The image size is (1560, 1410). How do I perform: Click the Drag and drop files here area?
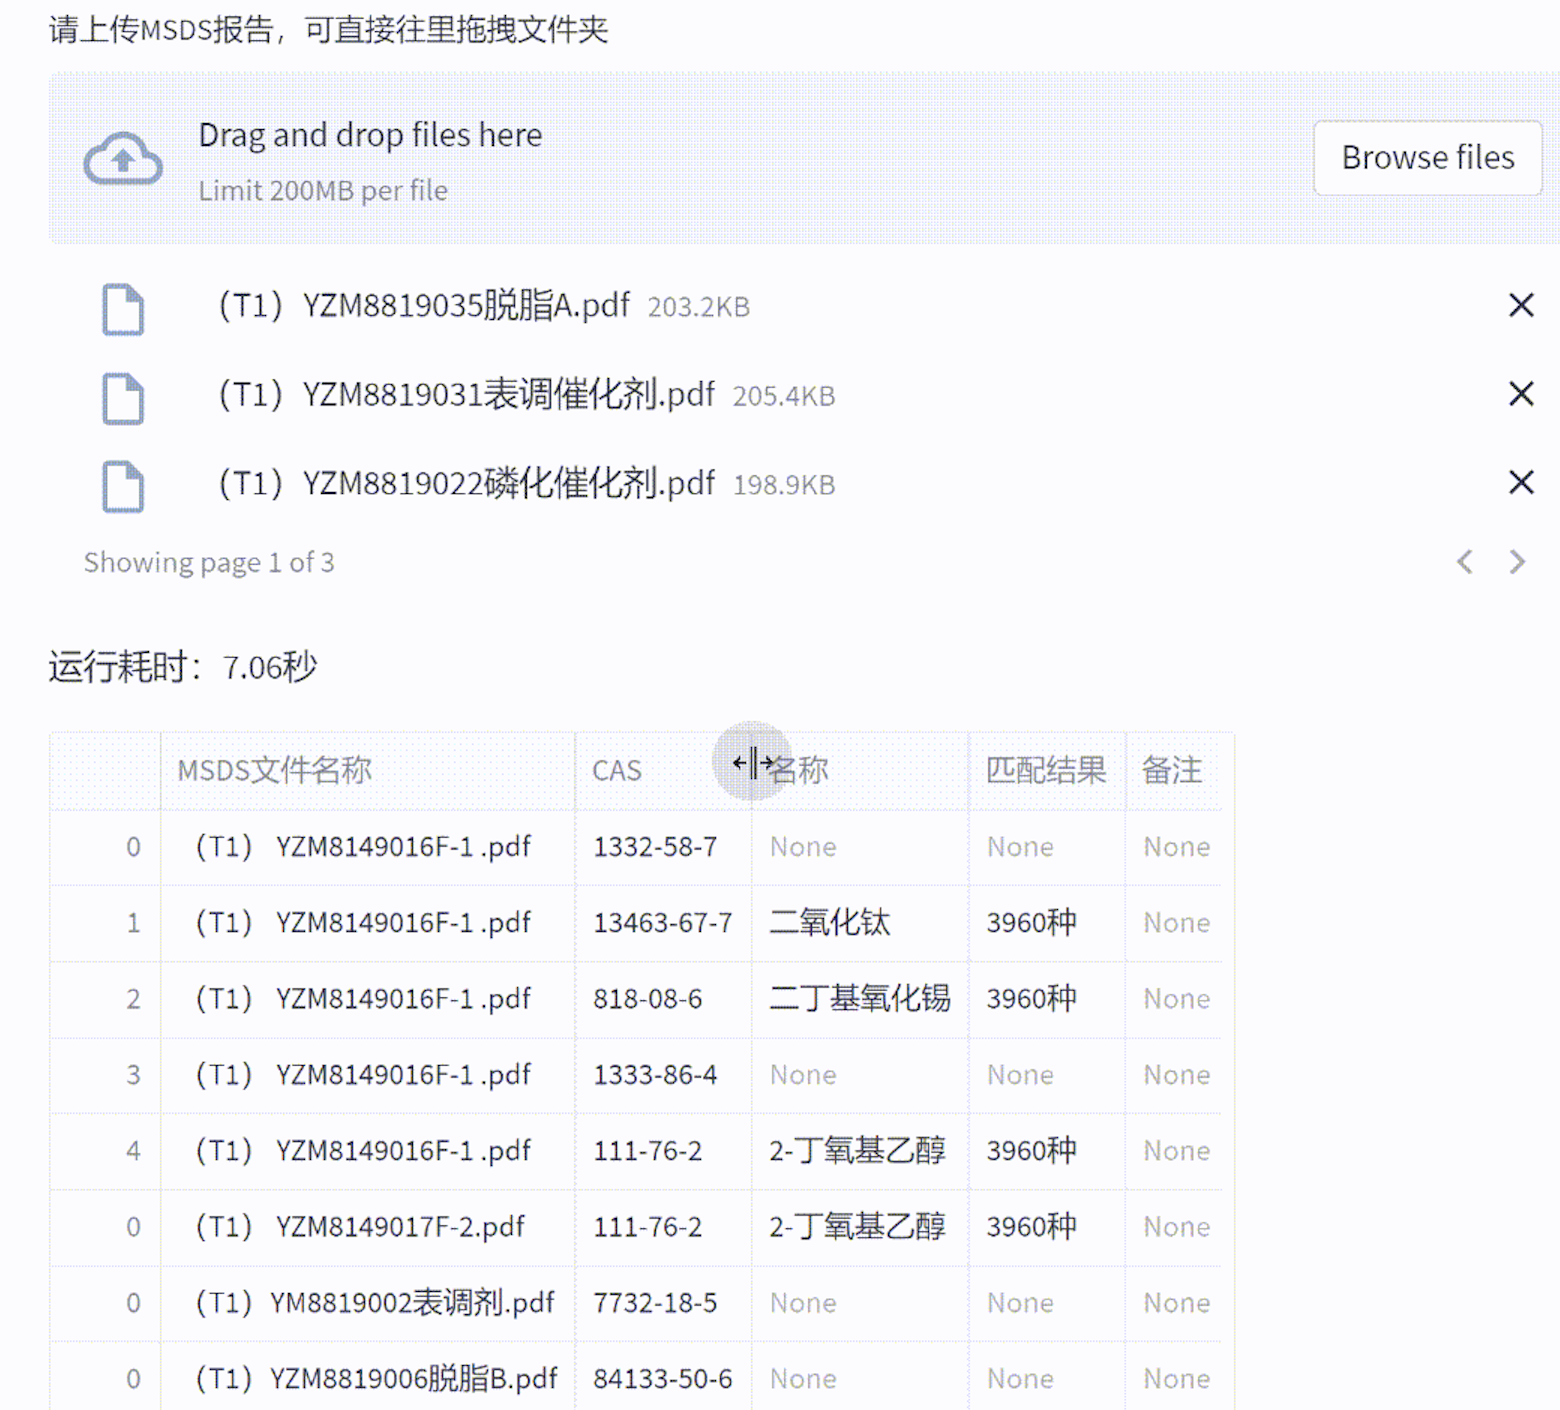[370, 136]
